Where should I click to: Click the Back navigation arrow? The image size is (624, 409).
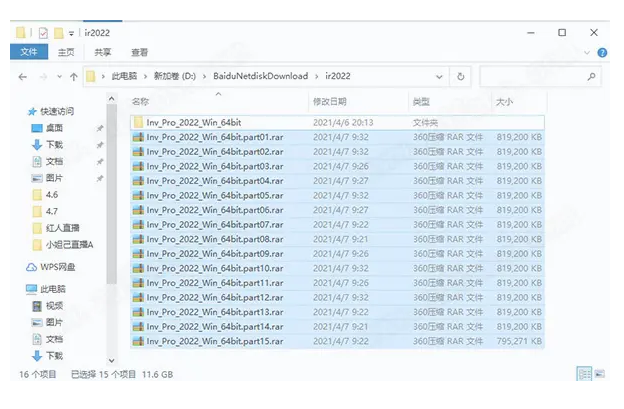[23, 77]
